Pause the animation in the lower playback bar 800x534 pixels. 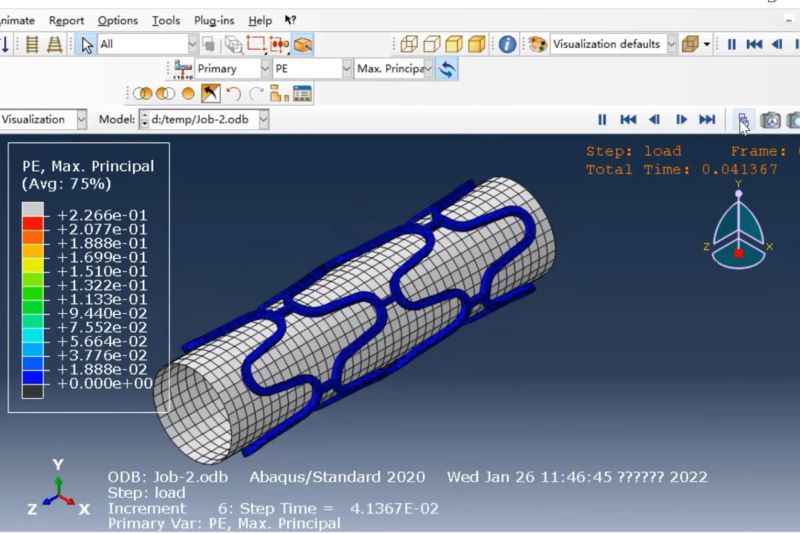click(602, 120)
